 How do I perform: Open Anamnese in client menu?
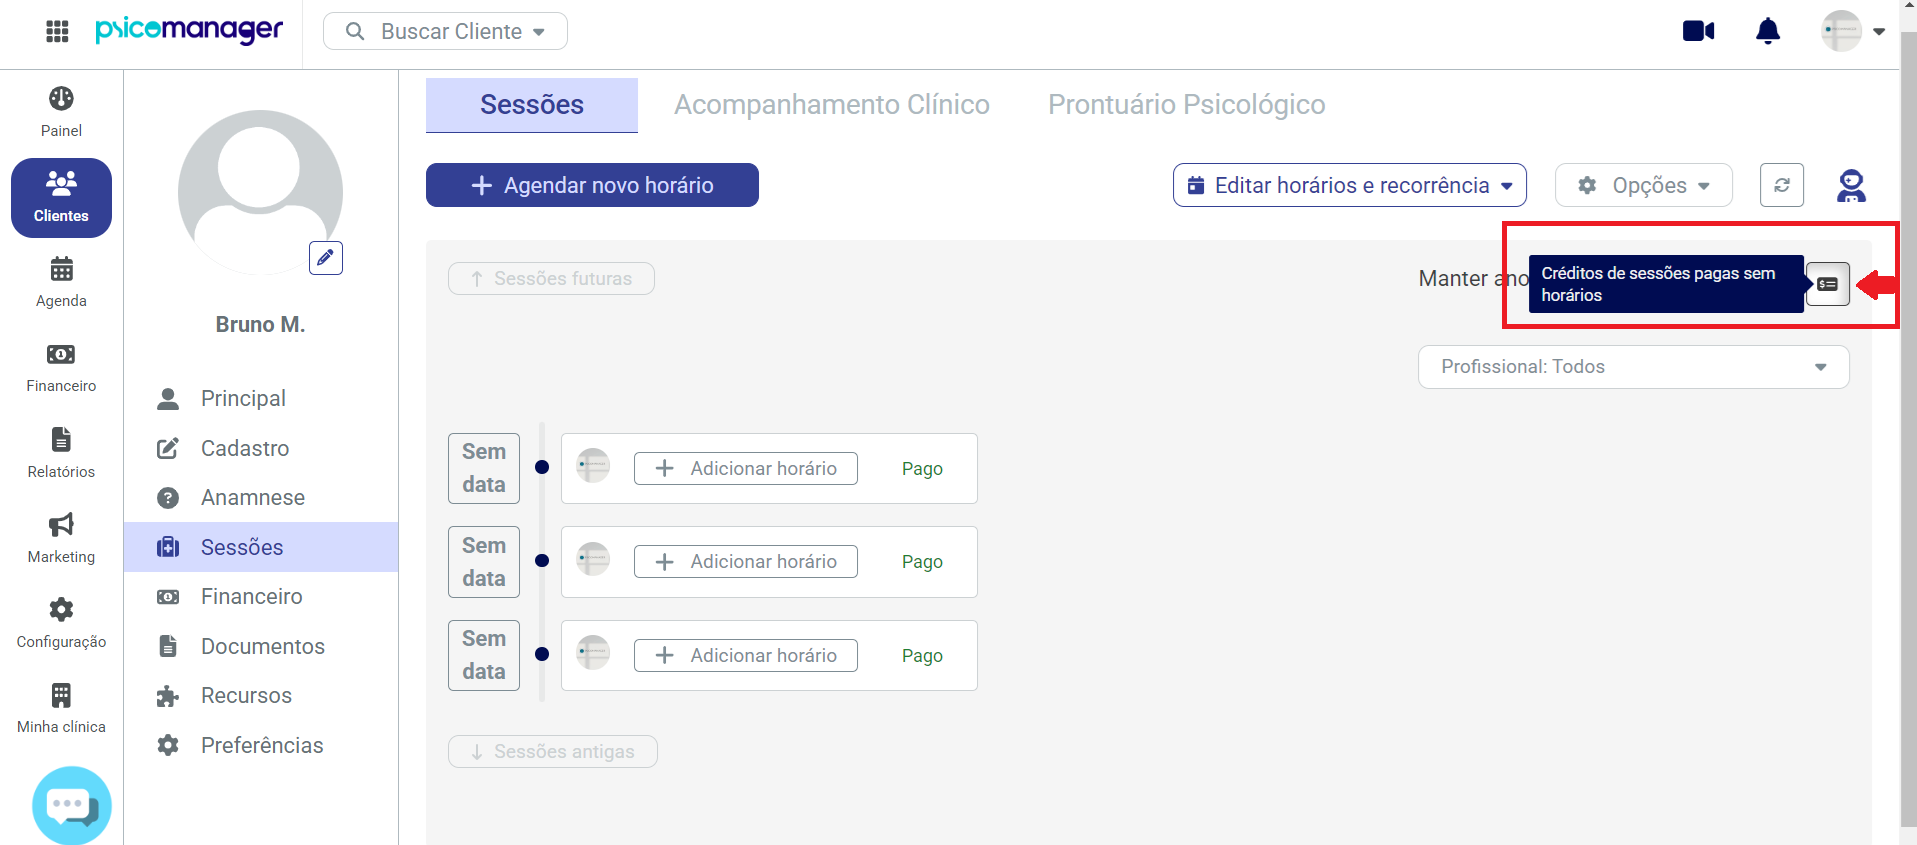(252, 497)
